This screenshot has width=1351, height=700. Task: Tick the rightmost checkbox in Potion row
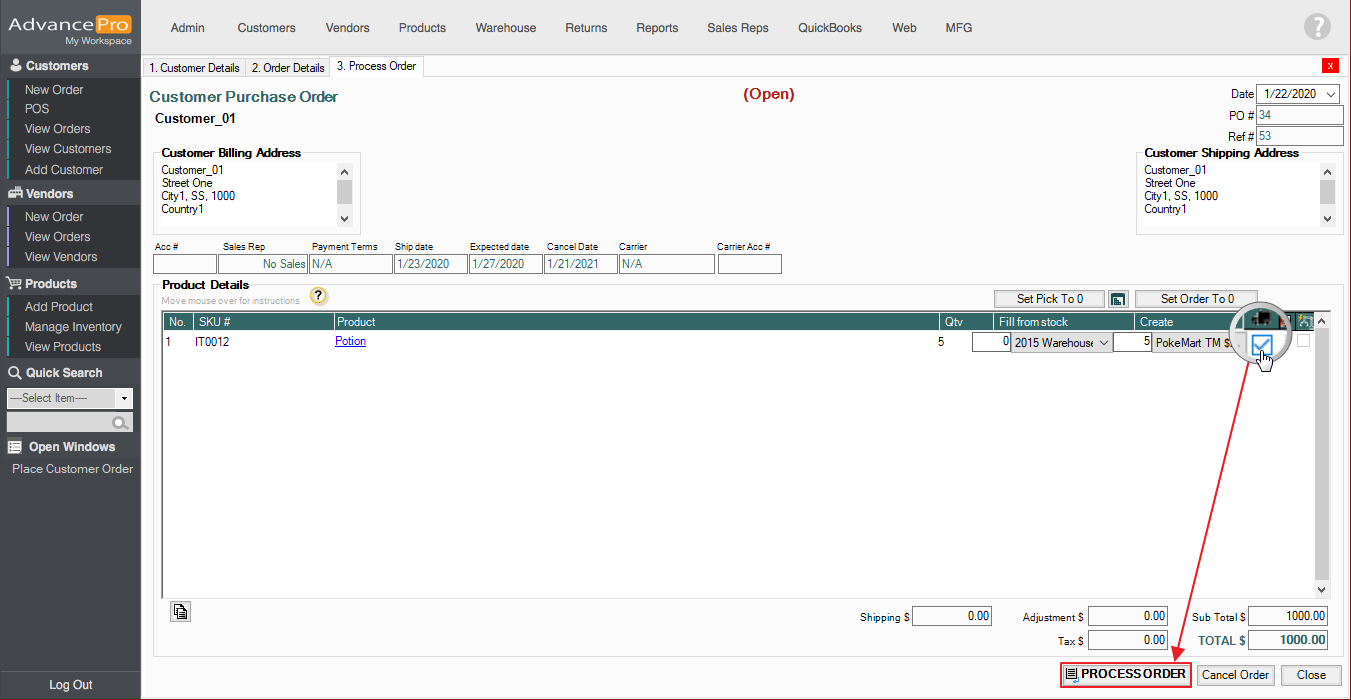coord(1303,341)
